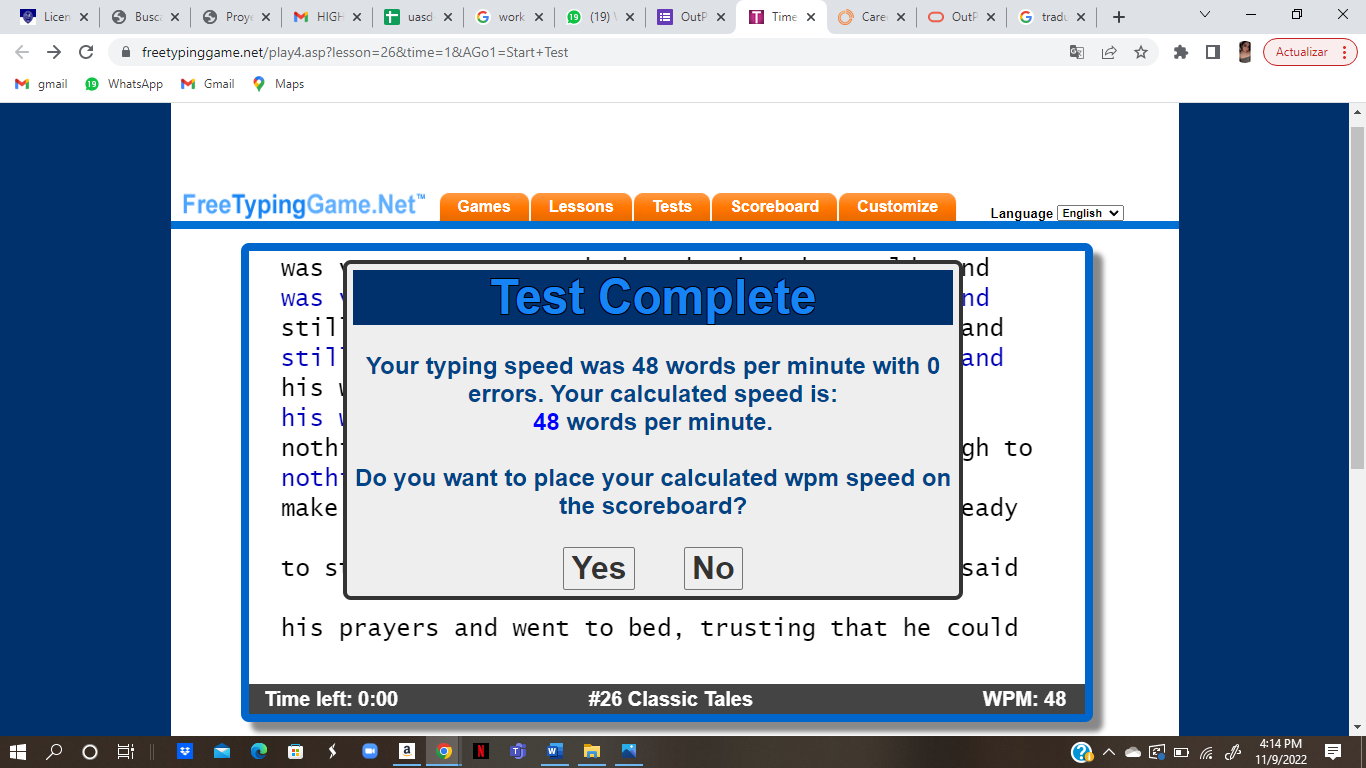
Task: Open the Chrome extensions puzzle icon
Action: pyautogui.click(x=1181, y=52)
